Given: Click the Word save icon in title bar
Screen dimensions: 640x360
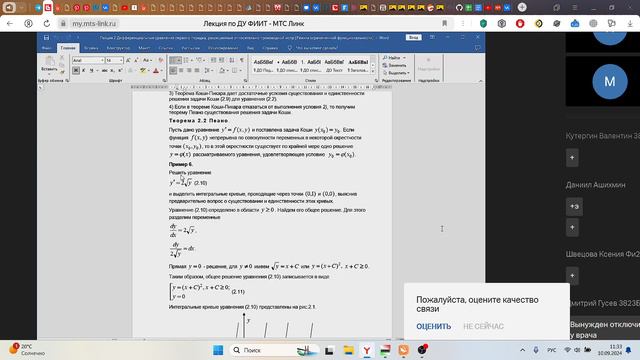Looking at the screenshot, I should point(46,38).
